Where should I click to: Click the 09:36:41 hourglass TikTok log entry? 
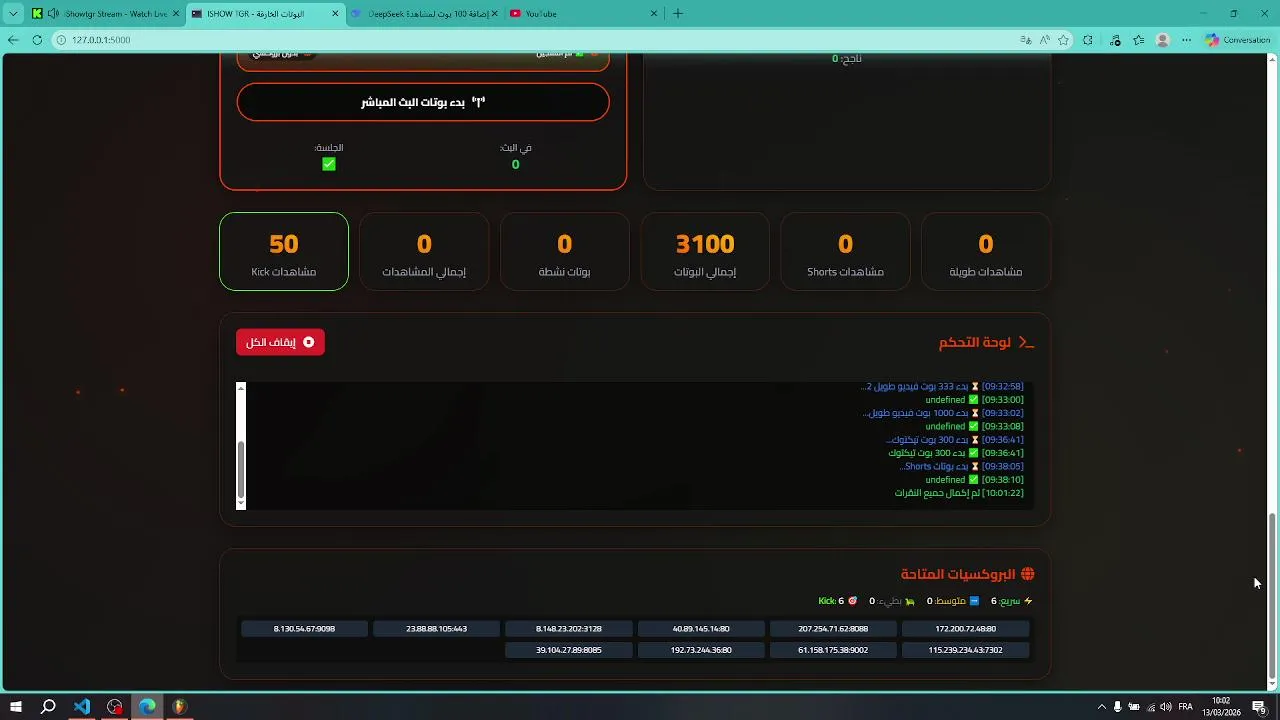click(955, 439)
